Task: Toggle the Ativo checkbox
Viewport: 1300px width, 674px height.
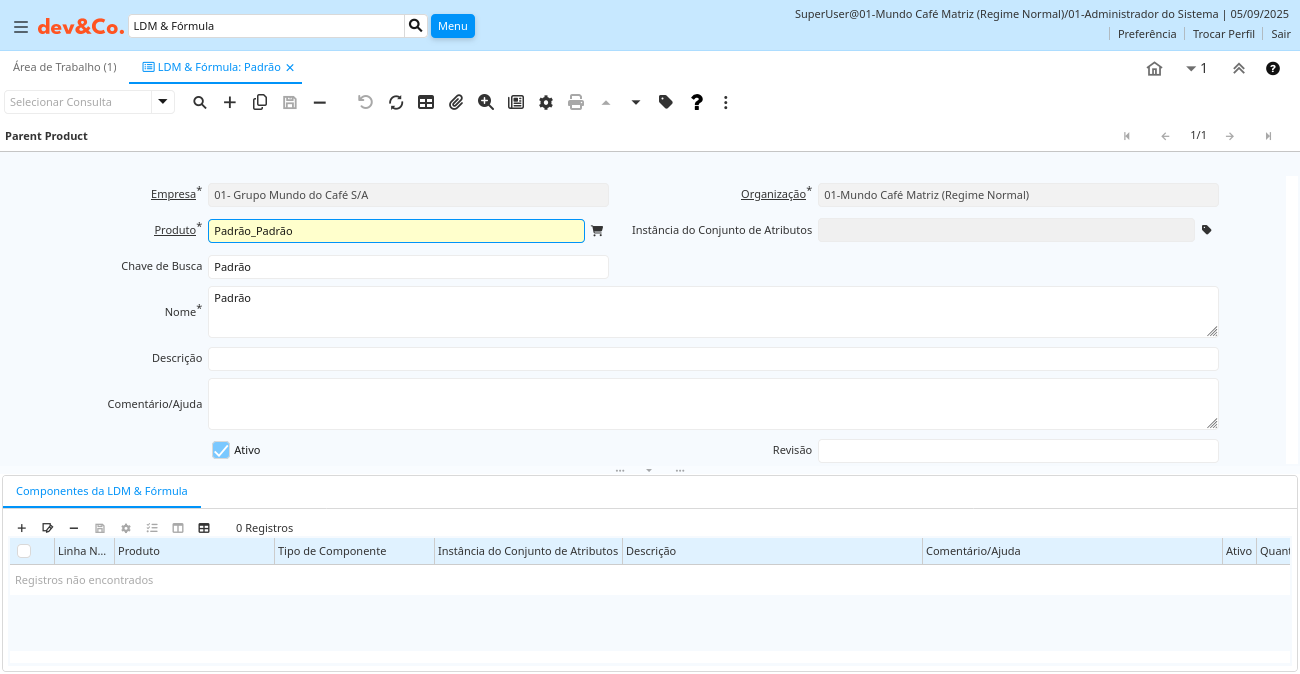Action: point(221,450)
